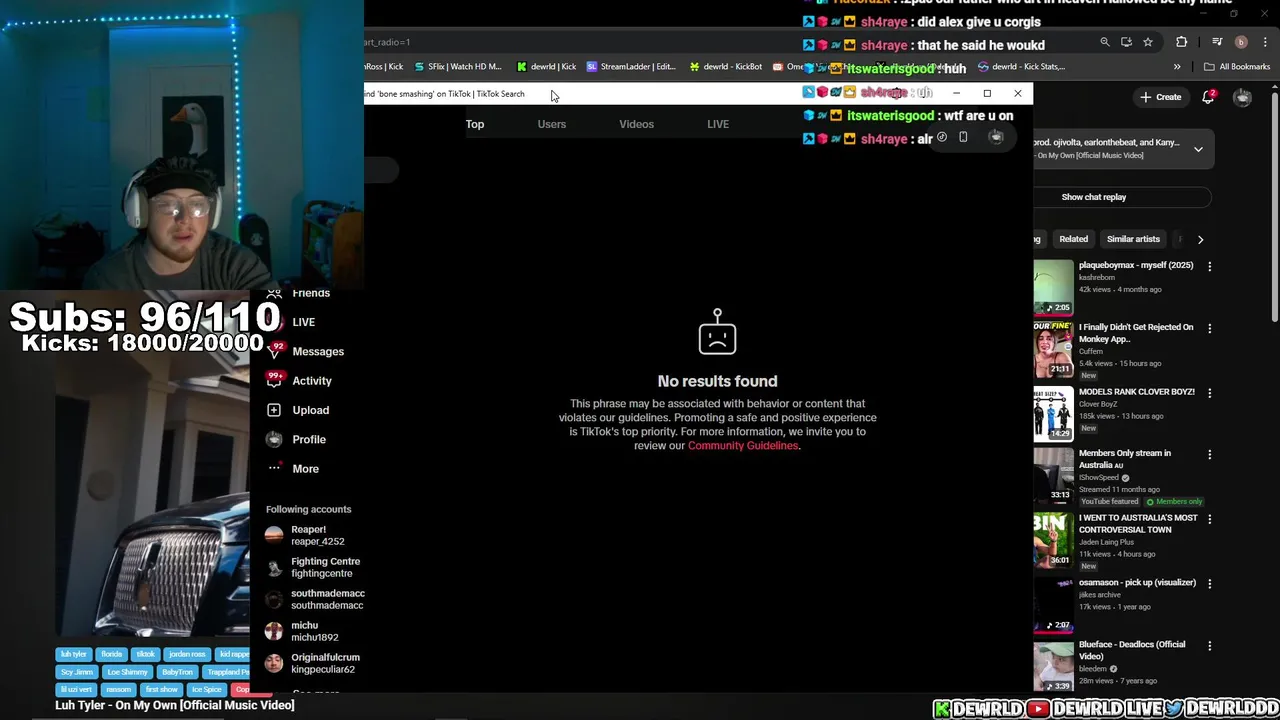Open more options for Members Only stream
Screen dimensions: 1280x720
(1210, 455)
